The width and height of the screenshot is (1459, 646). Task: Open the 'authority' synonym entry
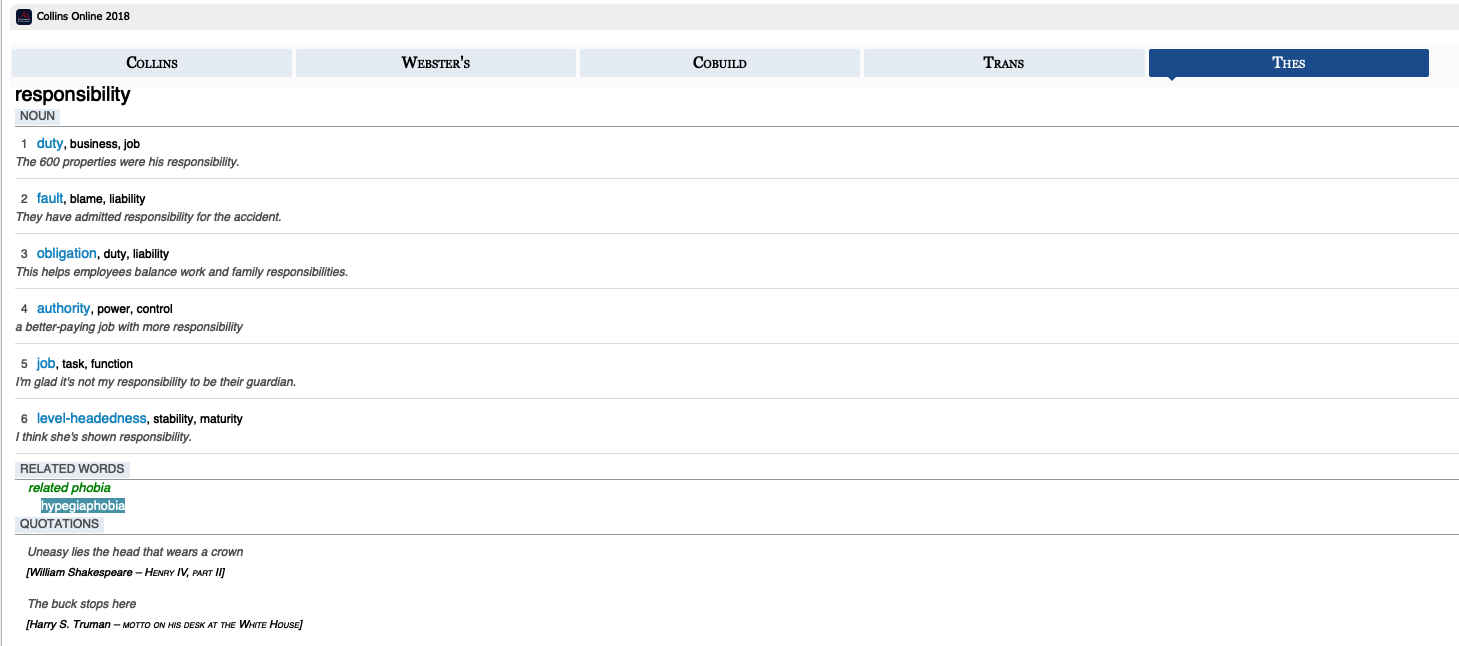[x=63, y=308]
